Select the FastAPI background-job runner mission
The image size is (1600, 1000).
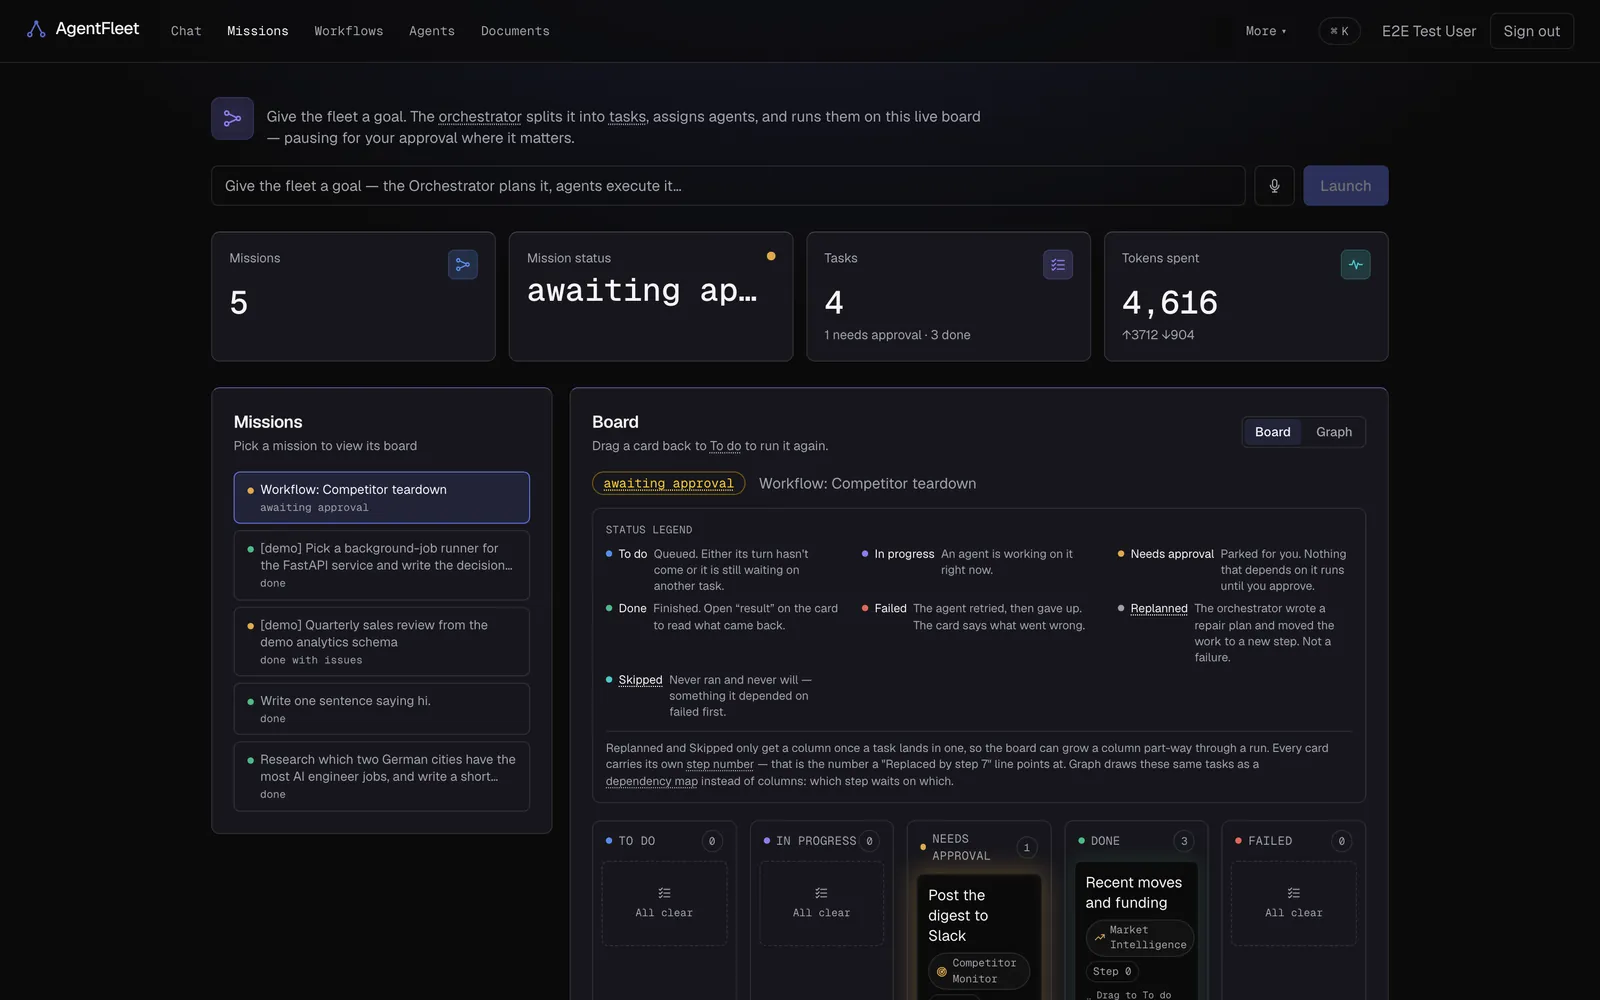tap(382, 565)
